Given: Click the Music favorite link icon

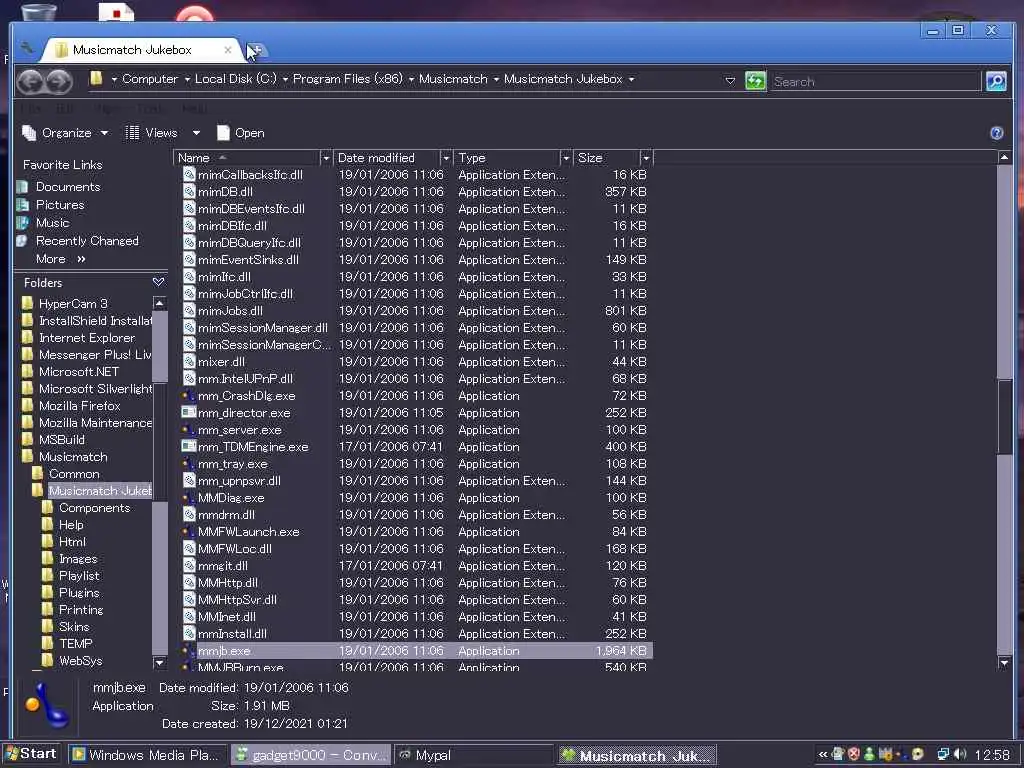Looking at the screenshot, I should click(22, 223).
